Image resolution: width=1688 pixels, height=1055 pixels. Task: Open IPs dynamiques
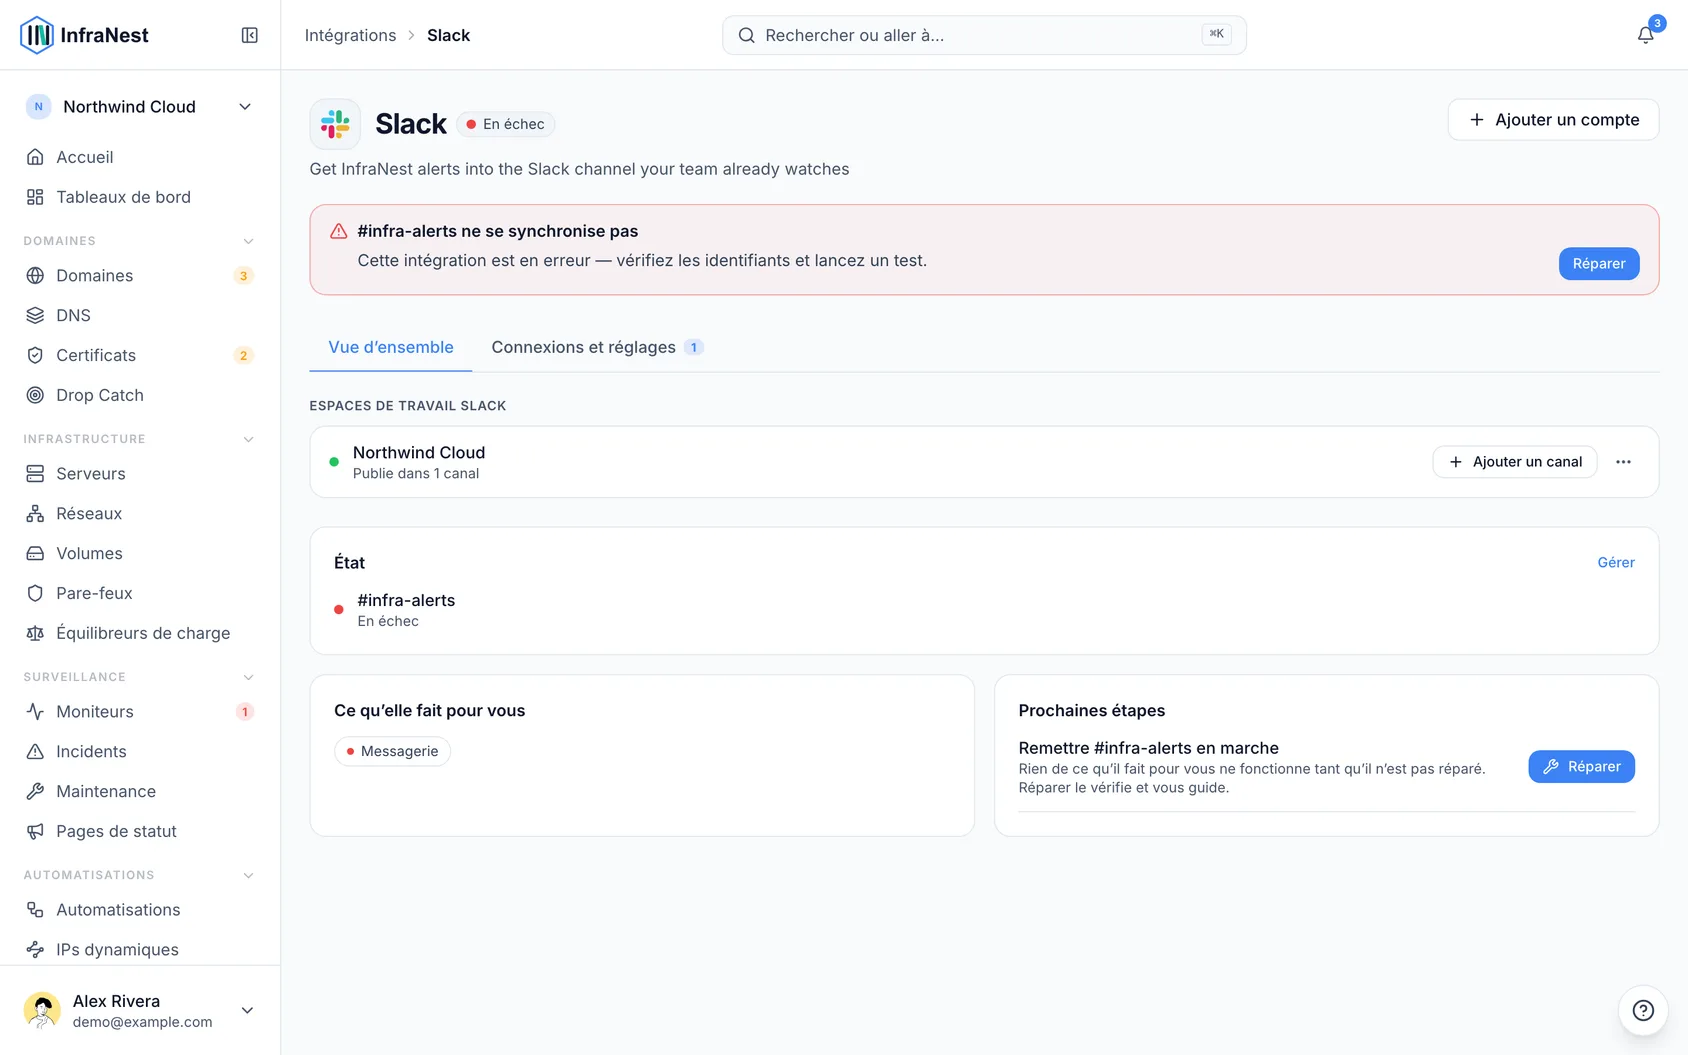click(x=140, y=949)
